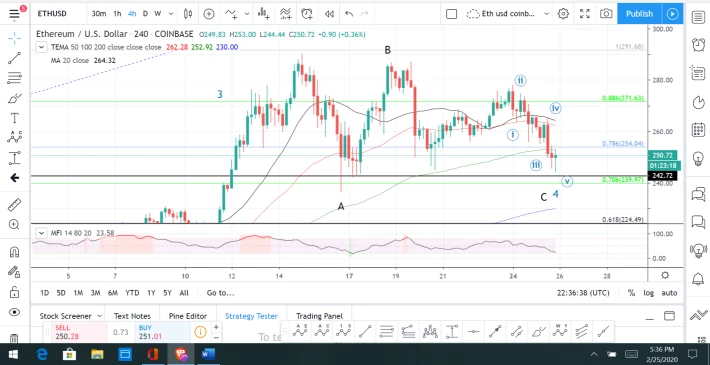Image resolution: width=710 pixels, height=365 pixels.
Task: Open chart settings gear
Action: 563,14
